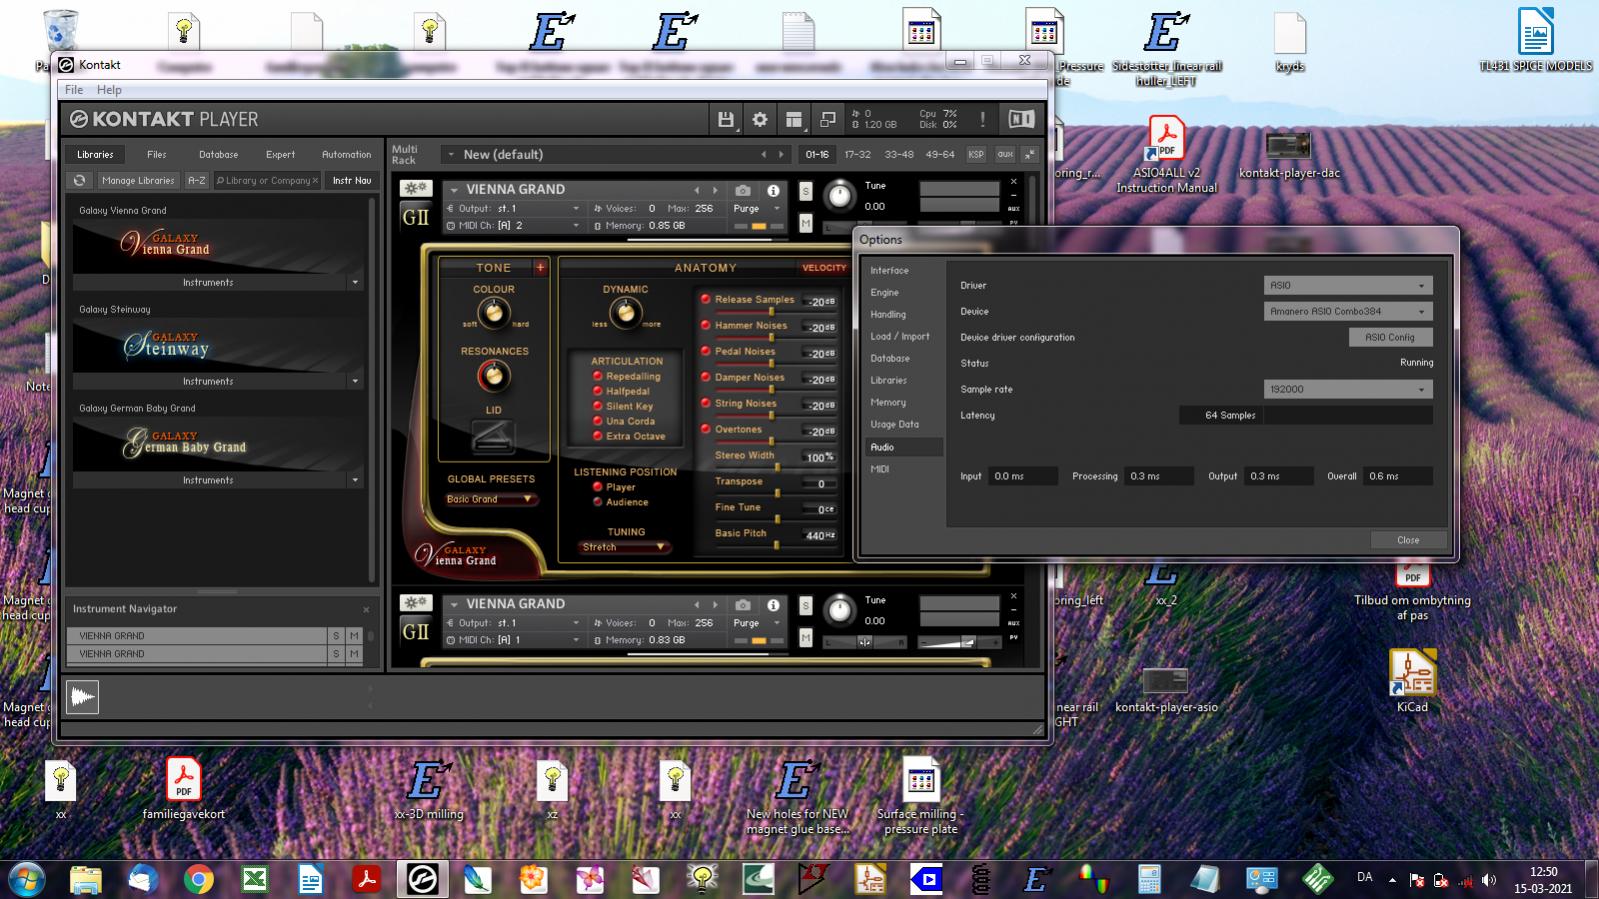Viewport: 1599px width, 899px height.
Task: Show info for first Vienna Grand instrument
Action: coord(773,190)
